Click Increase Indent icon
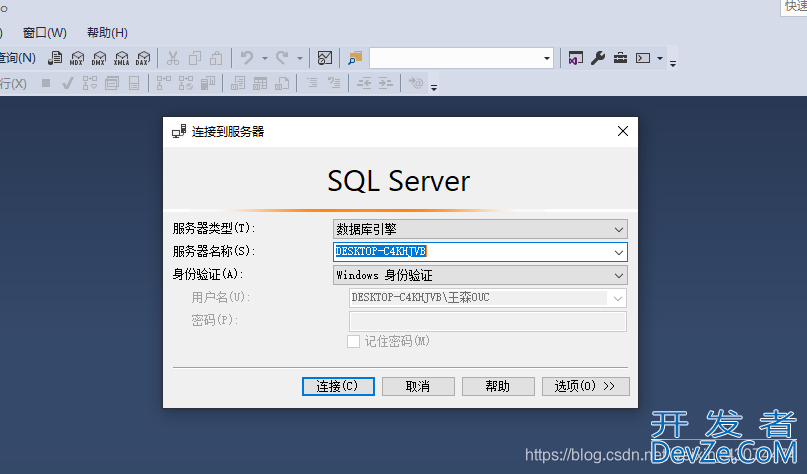This screenshot has width=807, height=474. [x=386, y=83]
